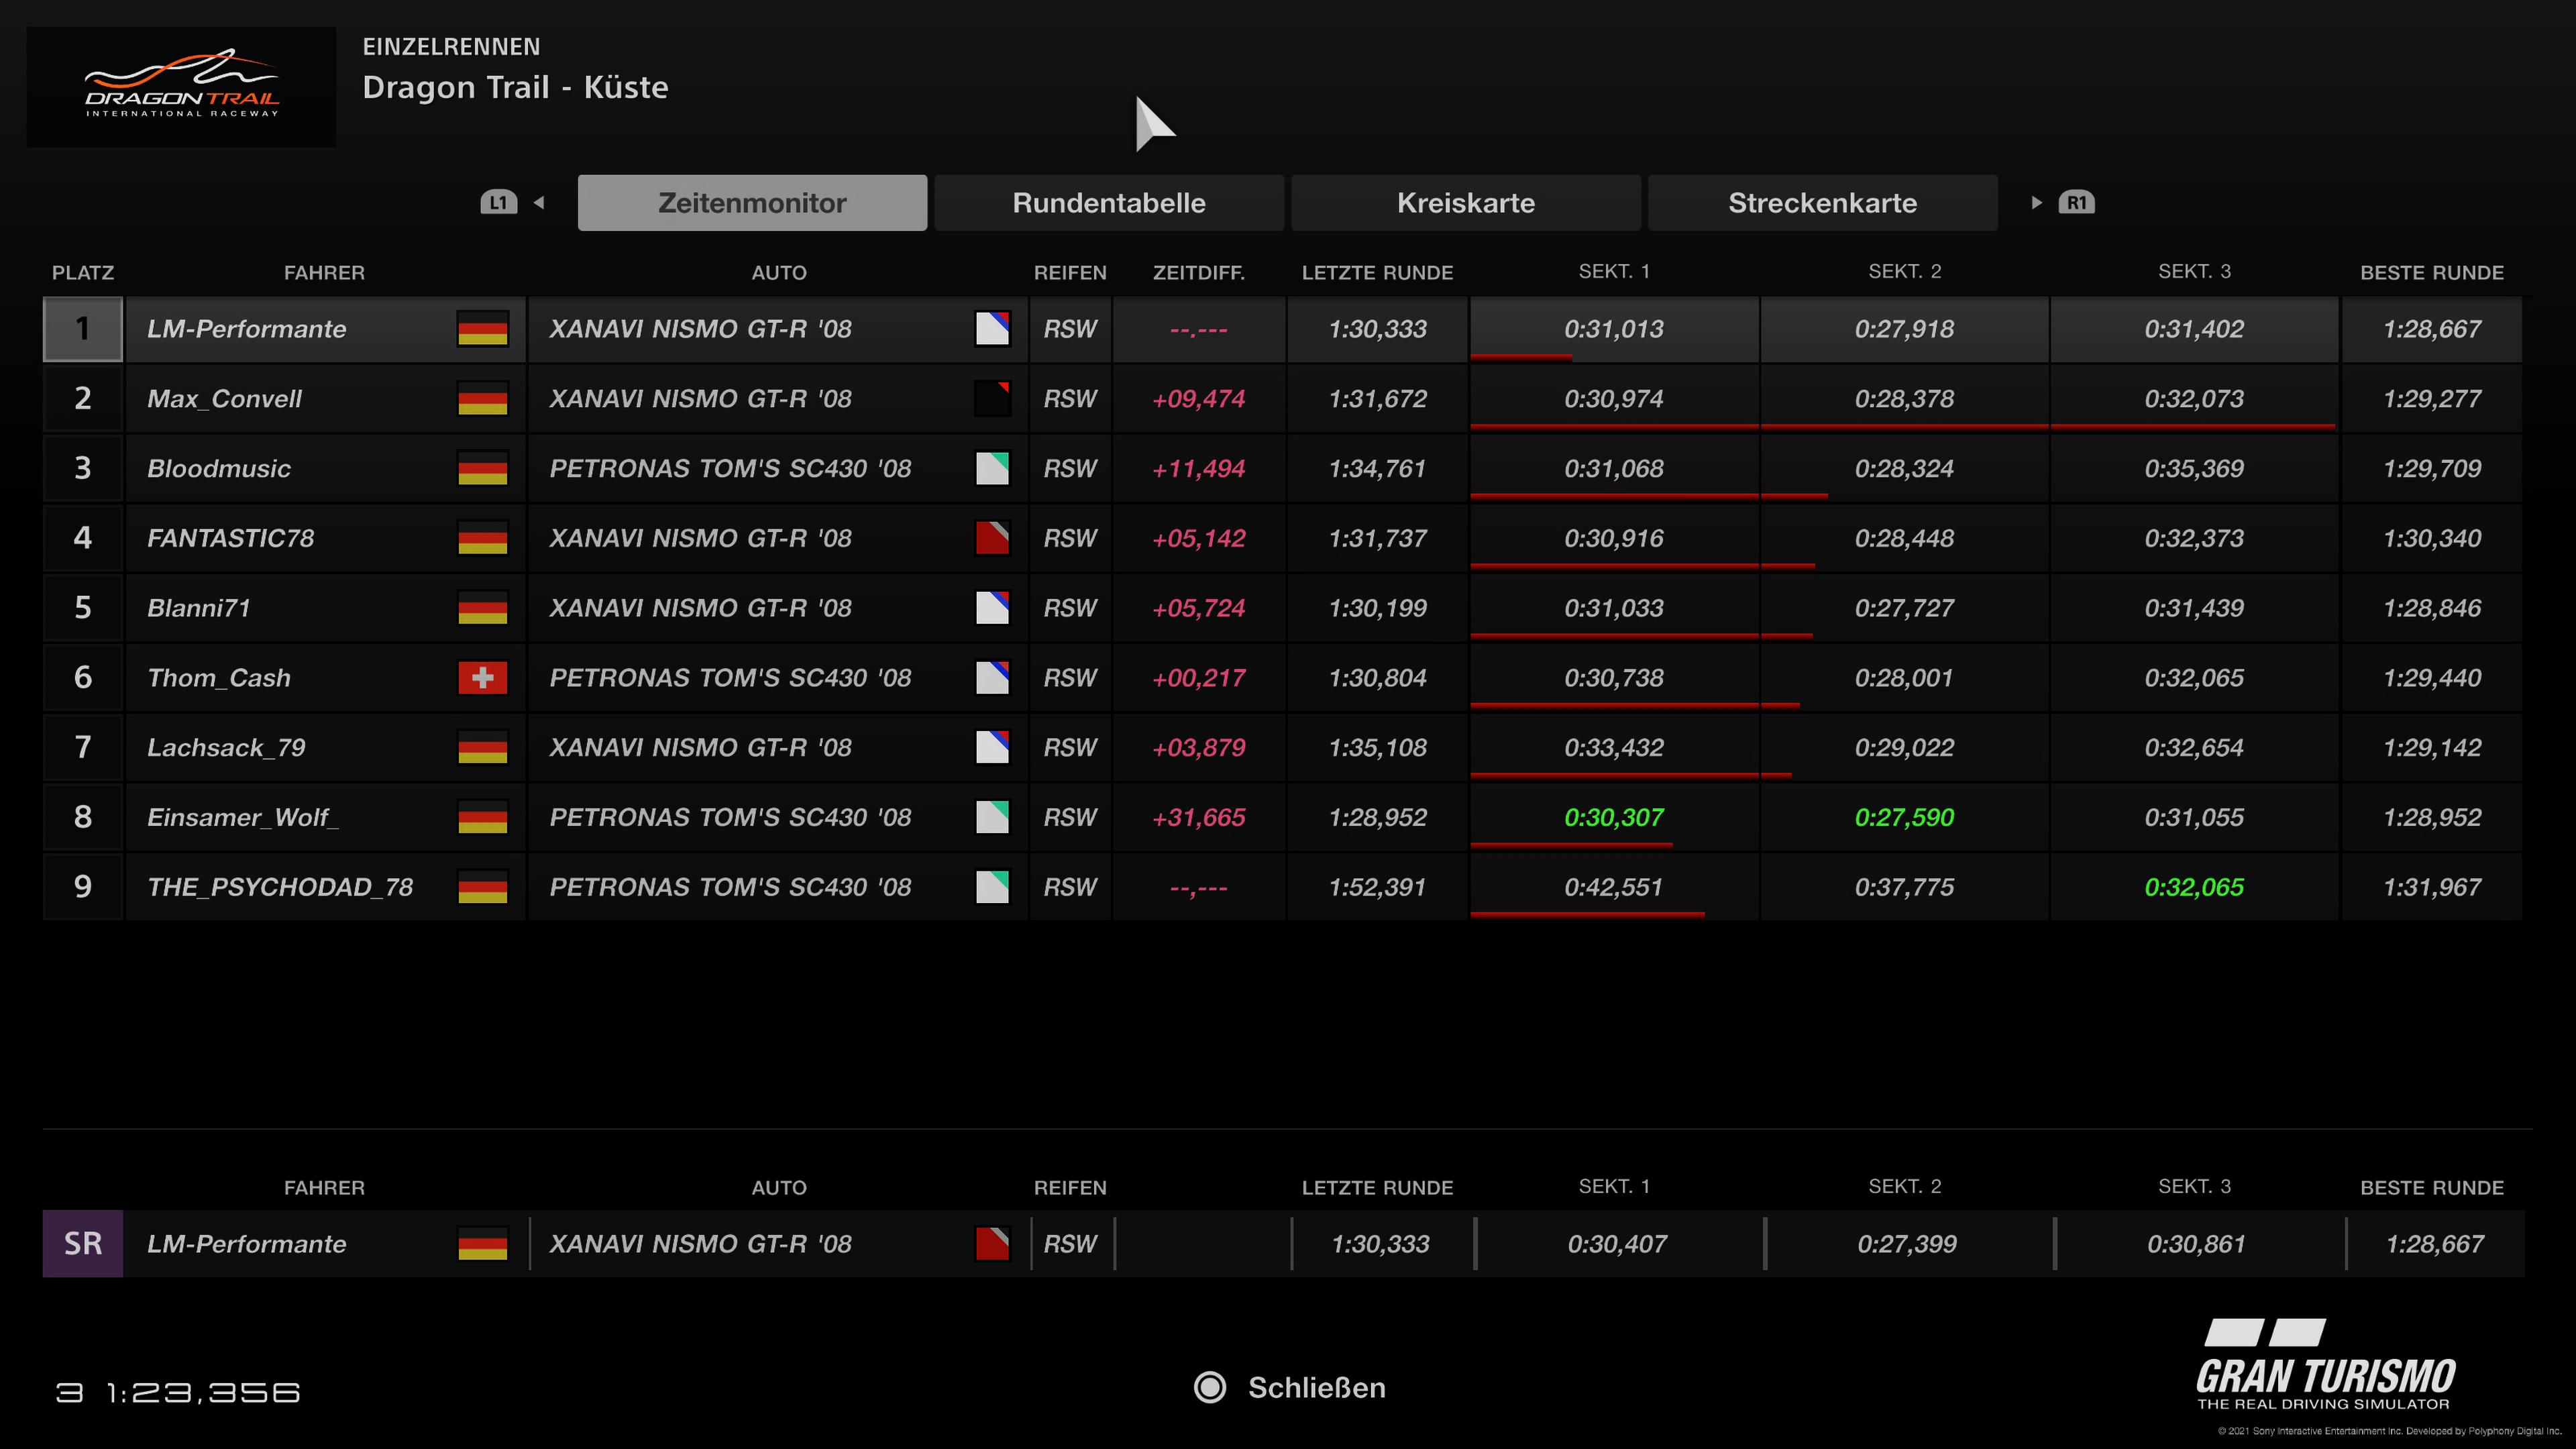Click the right arrow after Streckenkarte

click(x=2036, y=203)
